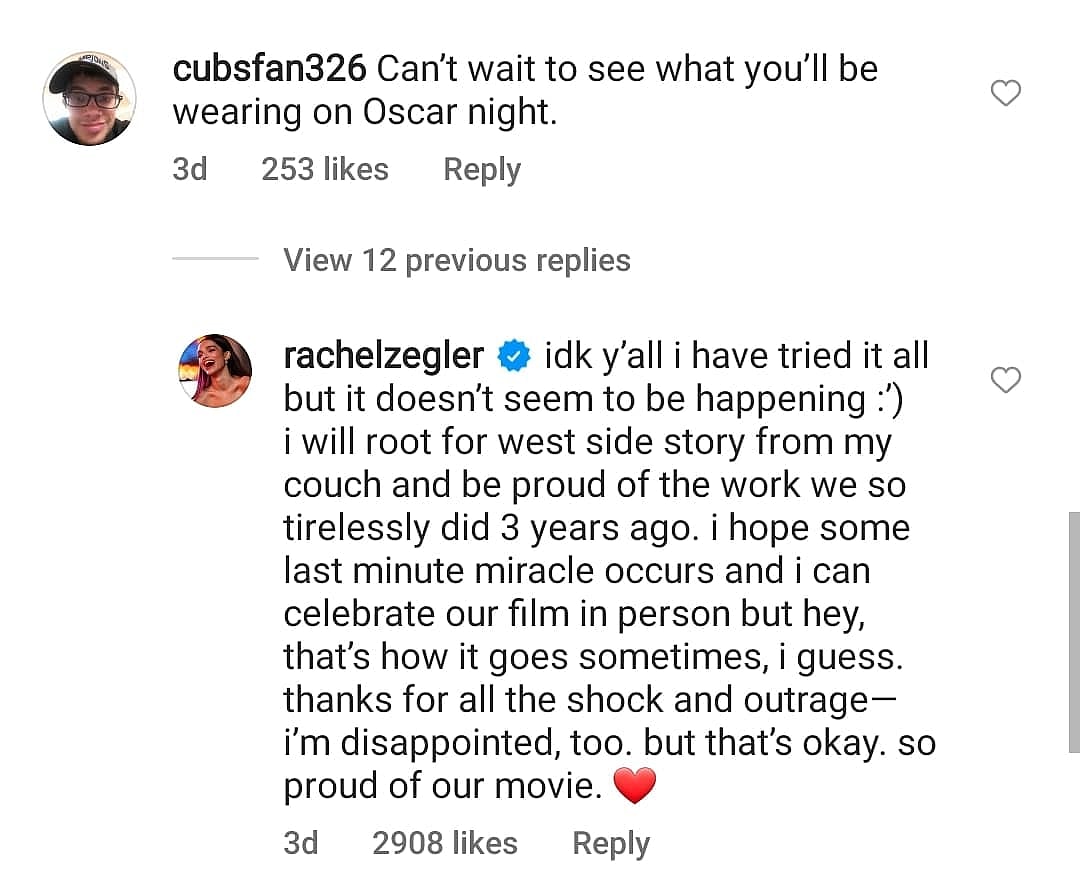This screenshot has width=1080, height=895.
Task: View the 253 likes list
Action: point(324,169)
